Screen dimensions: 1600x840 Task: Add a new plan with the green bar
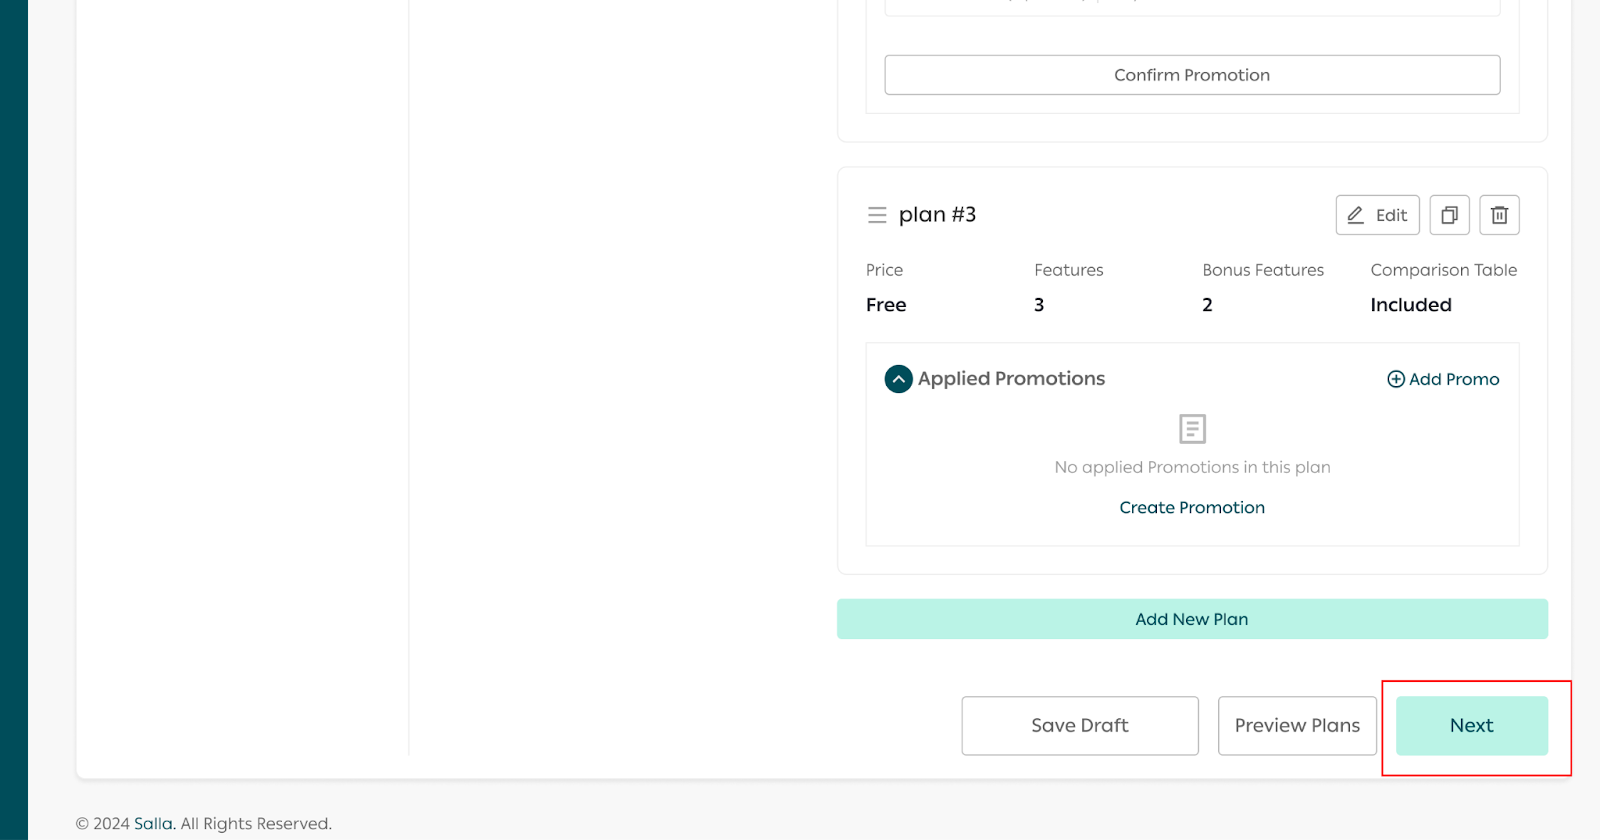[x=1192, y=619]
